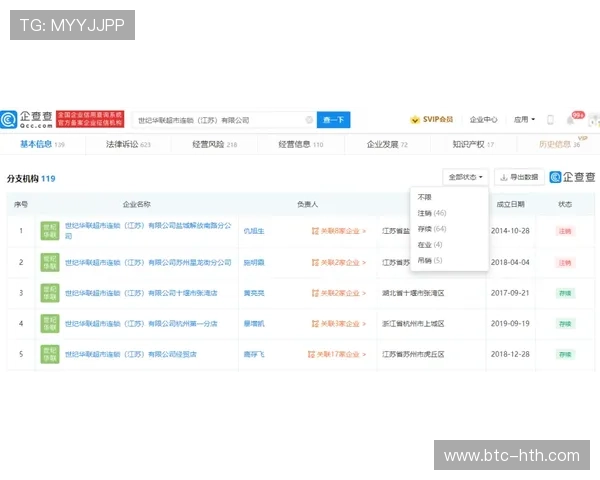Viewport: 600px width, 480px height.
Task: Click the green 世纪华联 logo in row 3
Action: (x=50, y=293)
